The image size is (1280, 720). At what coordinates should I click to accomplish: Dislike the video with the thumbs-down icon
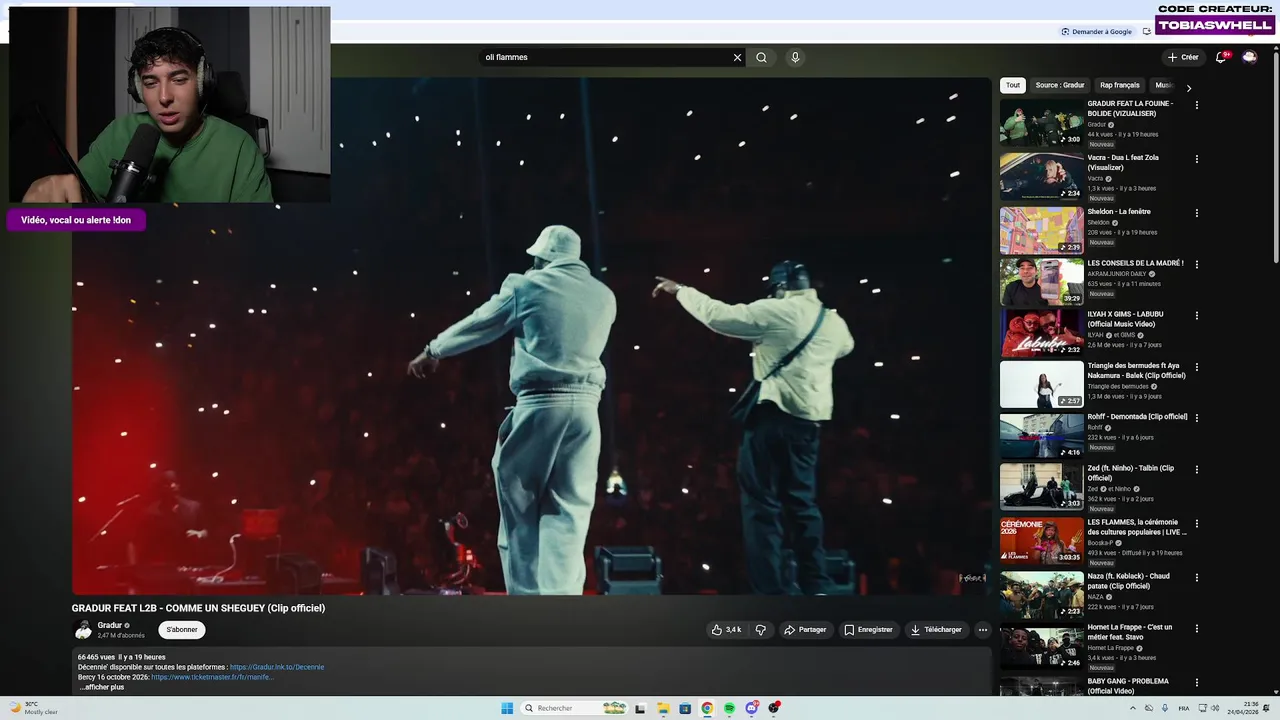(x=760, y=630)
